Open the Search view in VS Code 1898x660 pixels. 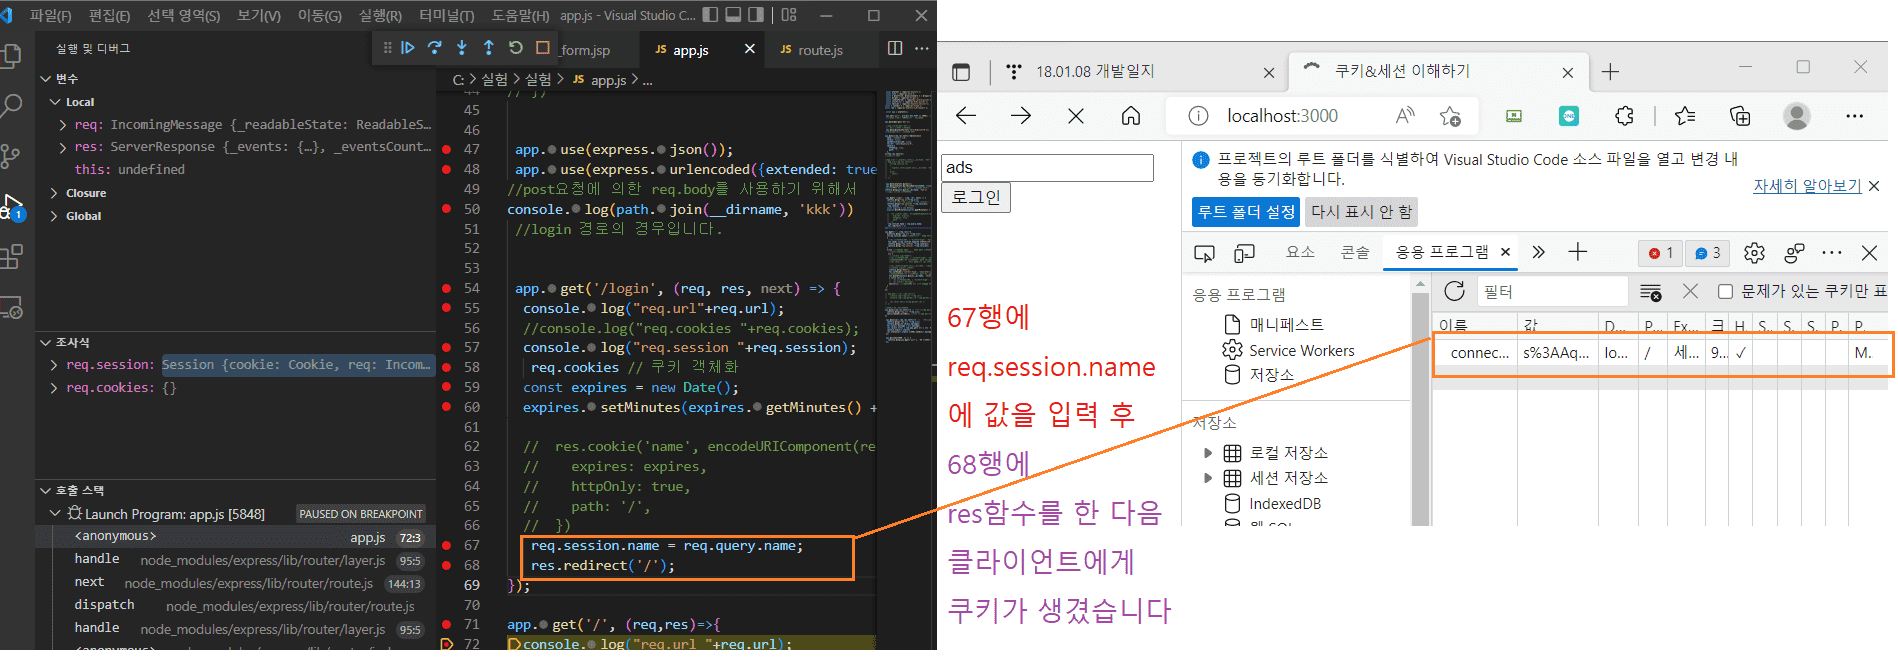pos(12,105)
